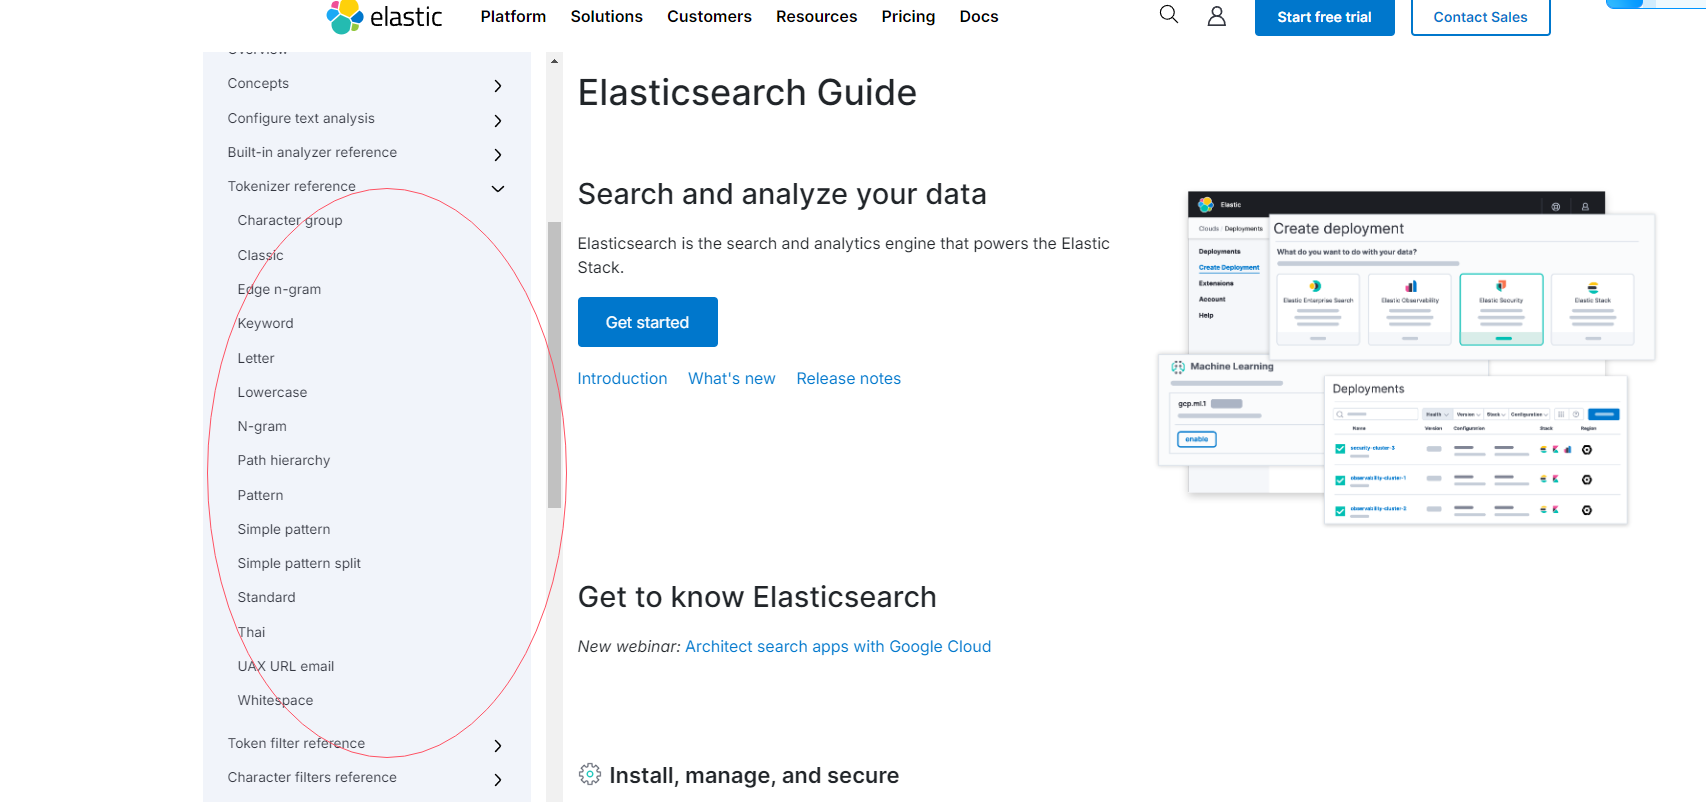Click the Start free trial button

pos(1324,17)
